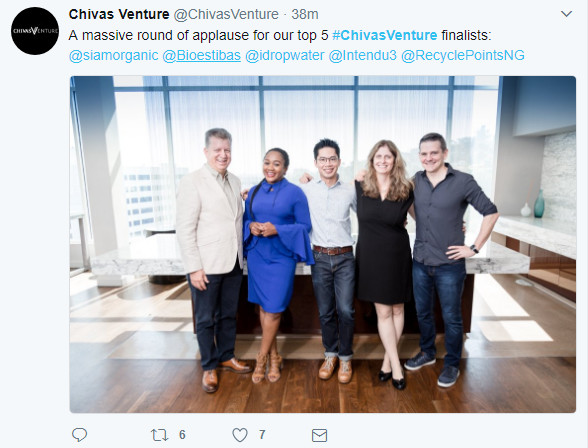Go to the @idropwater mention

[x=285, y=55]
